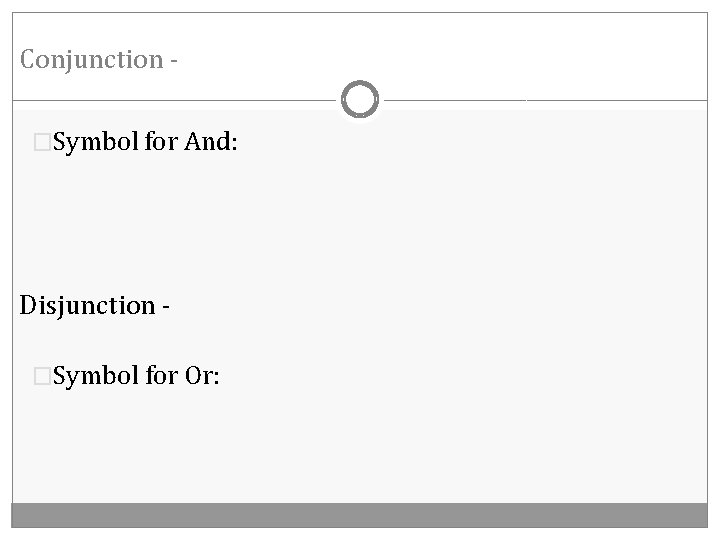Click the gray footer bar at slide bottom
This screenshot has height=540, width=720.
click(x=360, y=514)
